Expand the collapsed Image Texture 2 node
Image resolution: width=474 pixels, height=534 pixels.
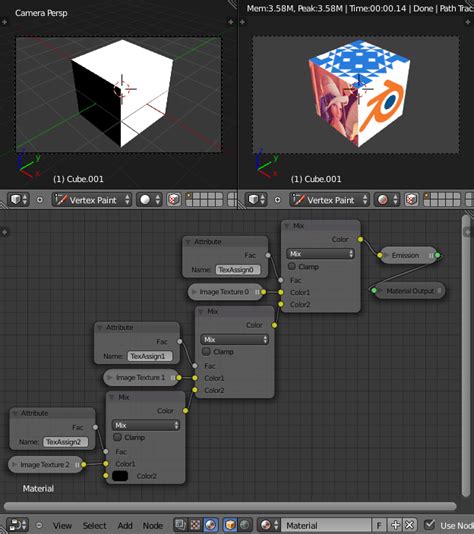tap(14, 465)
